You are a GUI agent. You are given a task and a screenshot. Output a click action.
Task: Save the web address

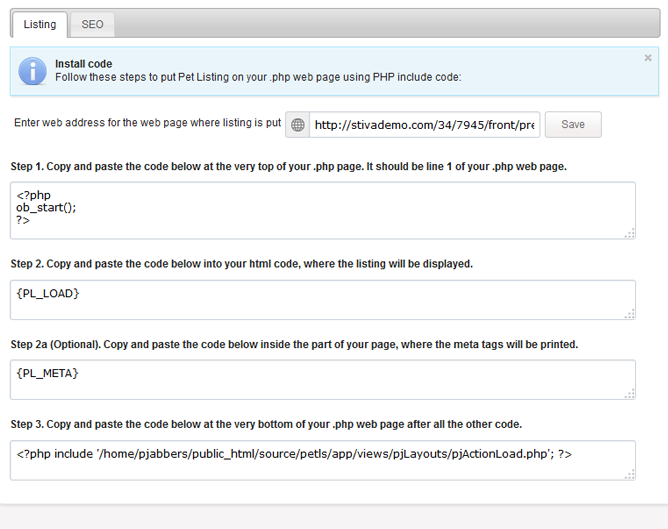point(573,124)
